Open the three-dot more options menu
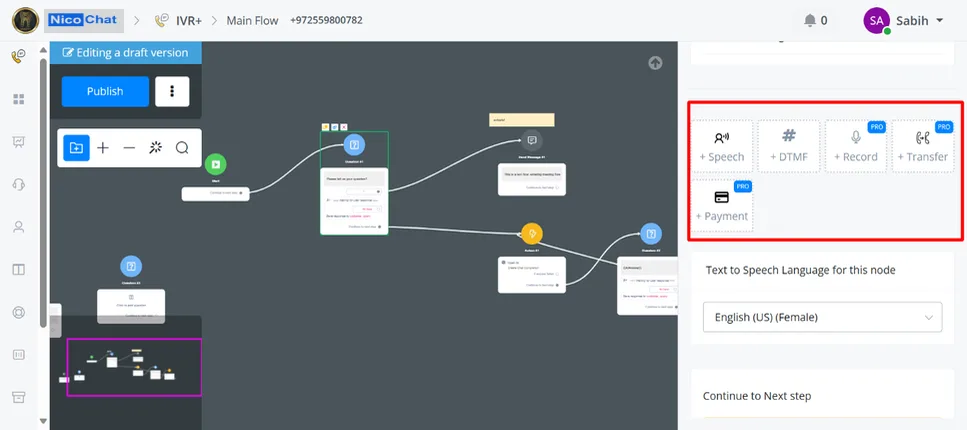The height and width of the screenshot is (430, 967). coord(172,91)
